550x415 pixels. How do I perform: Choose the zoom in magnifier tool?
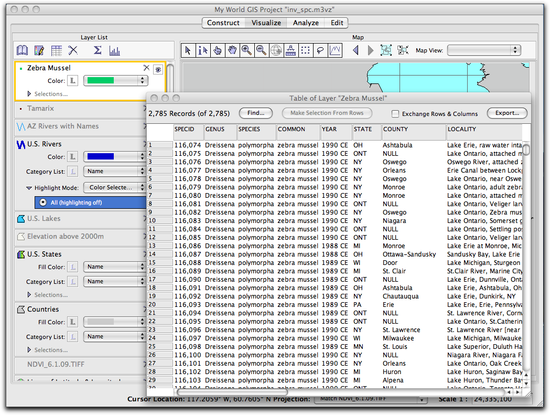pyautogui.click(x=246, y=51)
